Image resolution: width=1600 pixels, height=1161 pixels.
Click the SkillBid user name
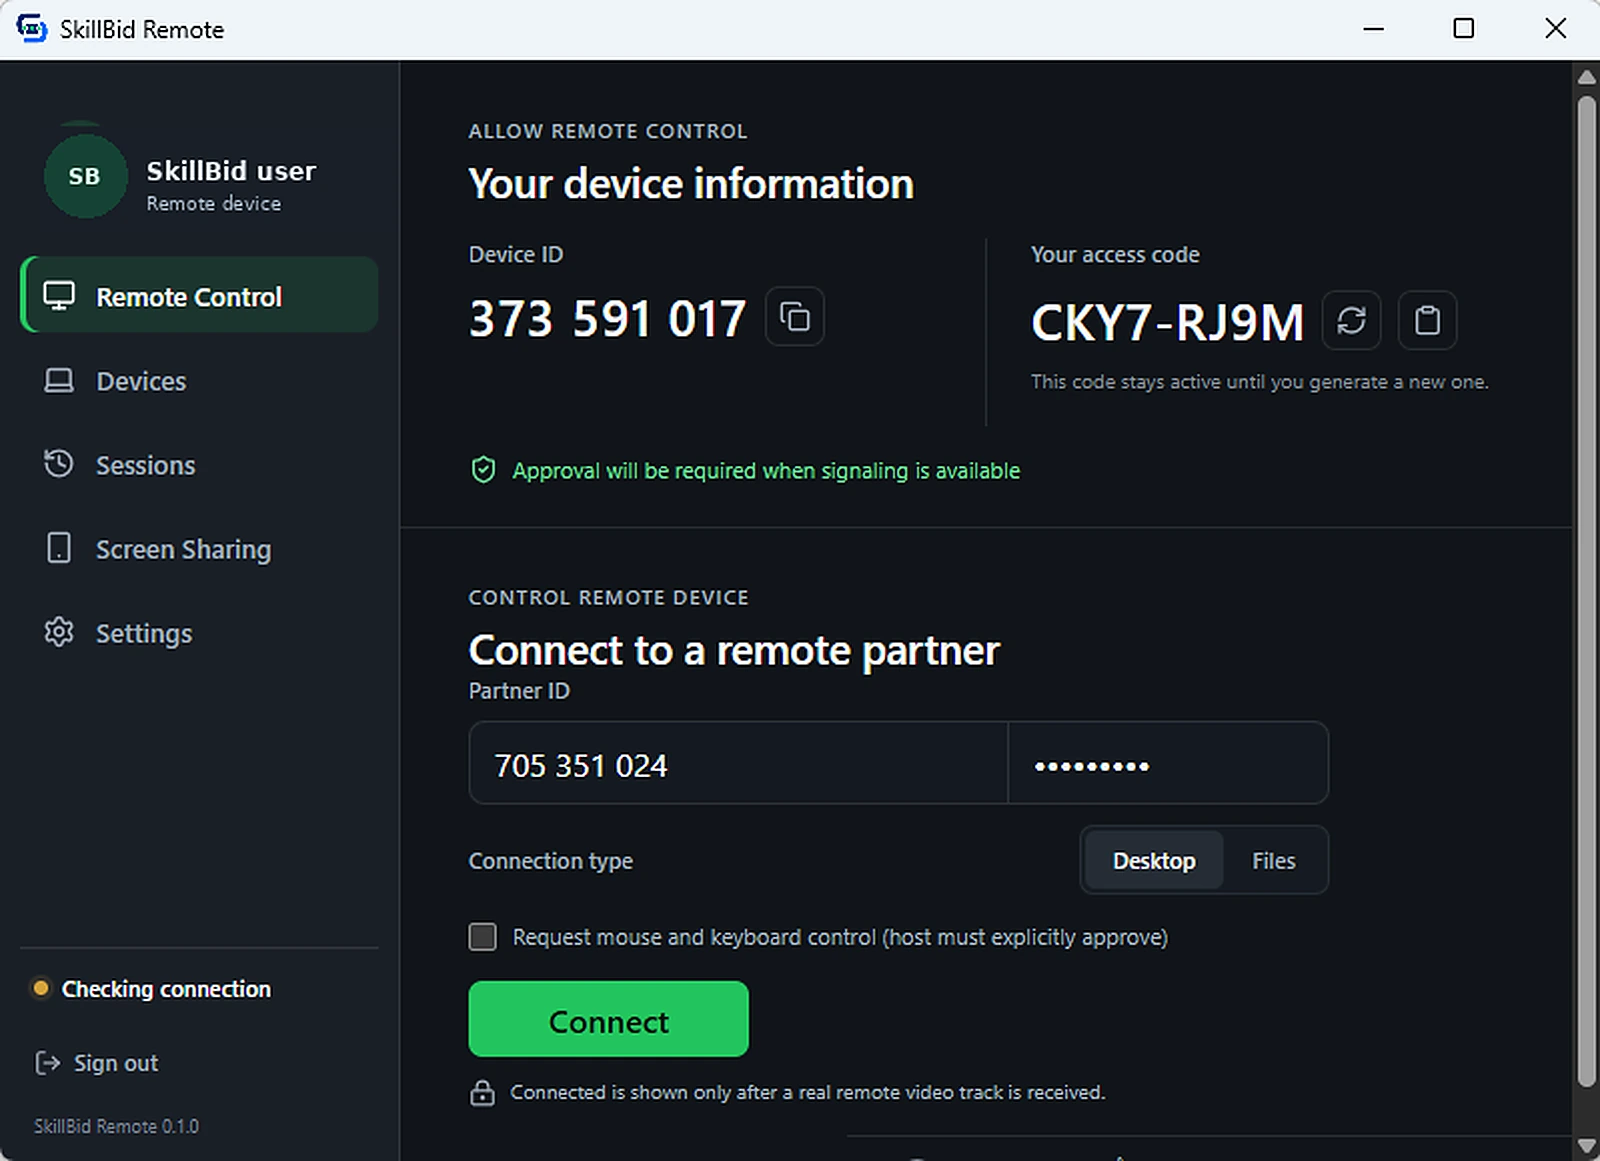coord(231,171)
